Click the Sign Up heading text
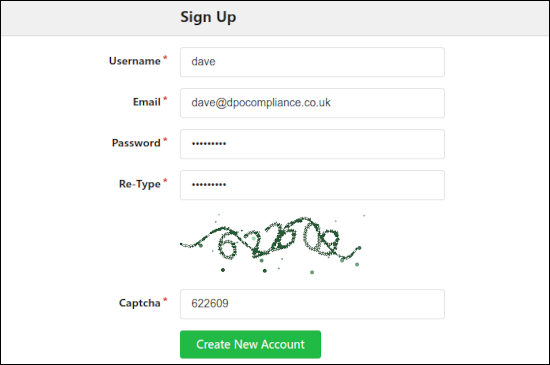The width and height of the screenshot is (550, 365). [x=208, y=17]
